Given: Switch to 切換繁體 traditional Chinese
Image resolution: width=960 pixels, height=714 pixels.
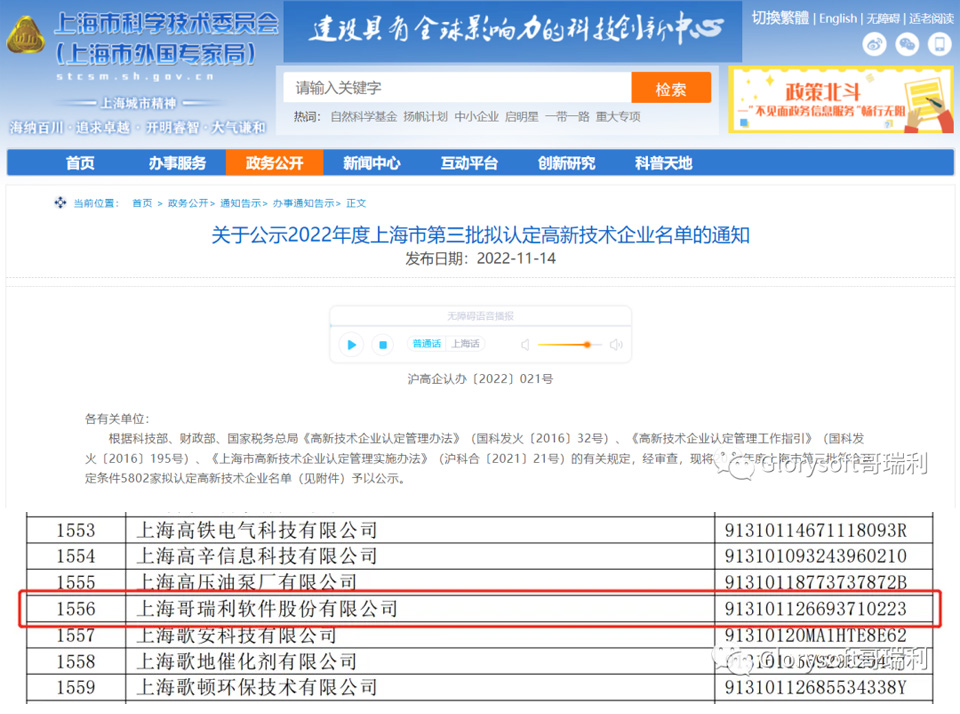Looking at the screenshot, I should click(x=780, y=18).
